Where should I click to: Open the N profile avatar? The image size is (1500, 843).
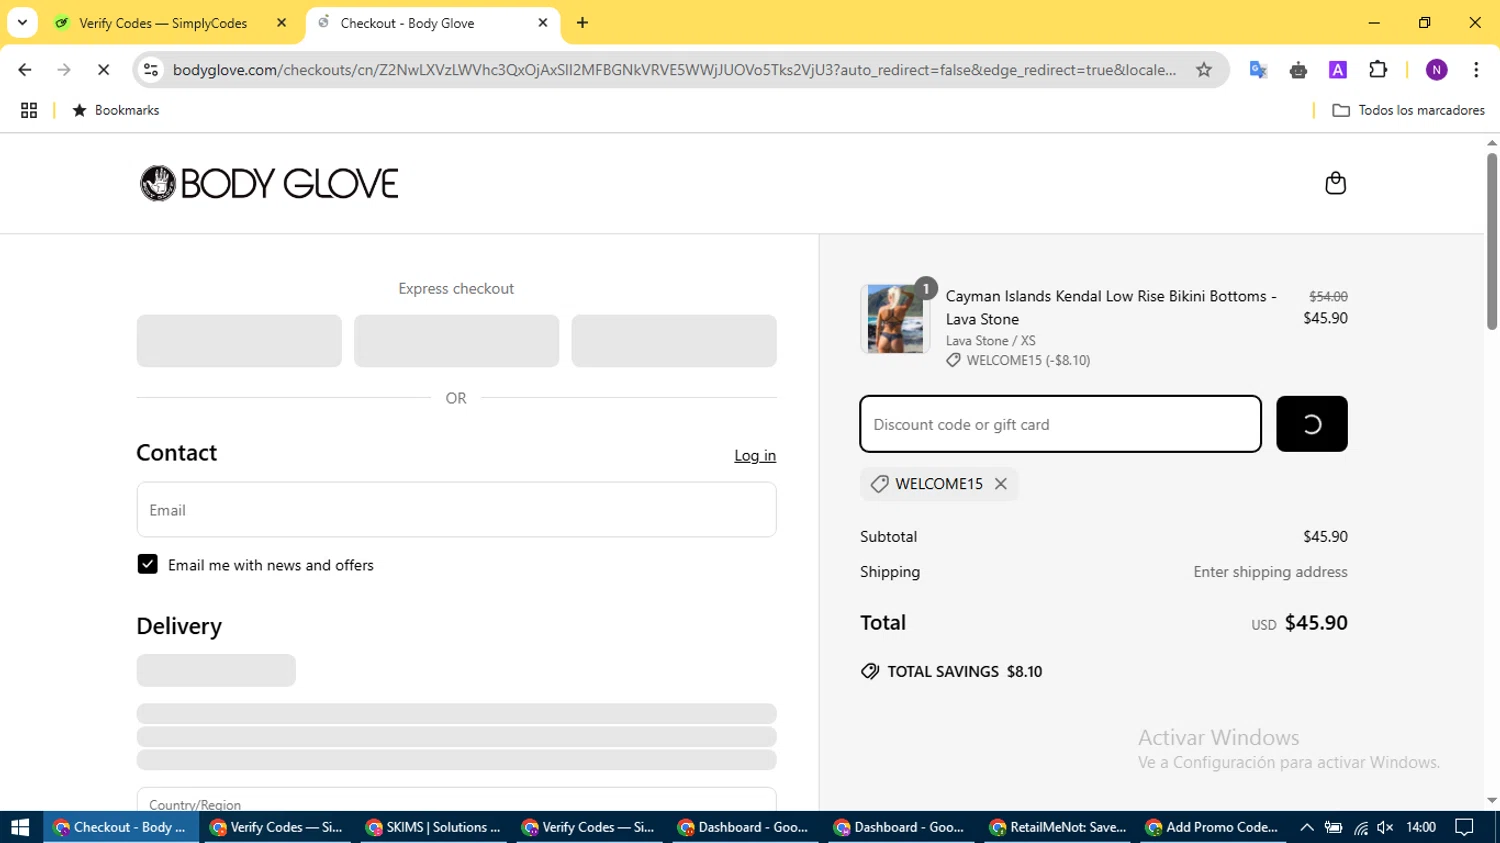1436,70
